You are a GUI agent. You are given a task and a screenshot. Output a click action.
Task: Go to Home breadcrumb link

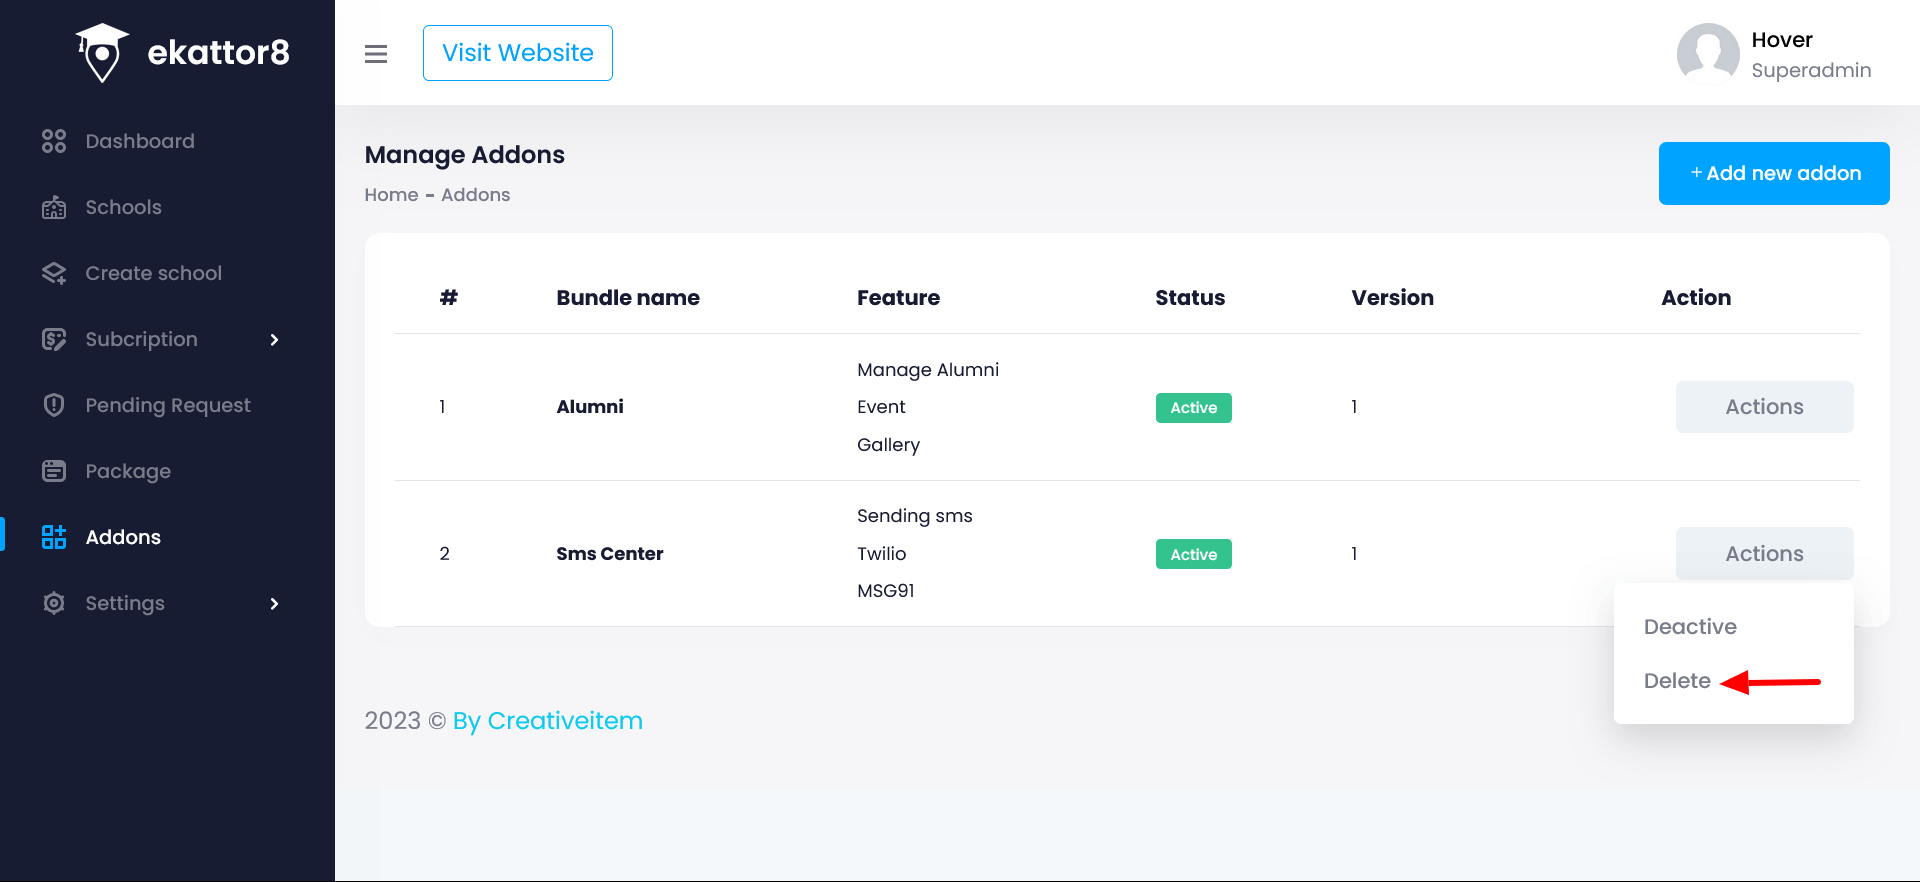(x=391, y=195)
